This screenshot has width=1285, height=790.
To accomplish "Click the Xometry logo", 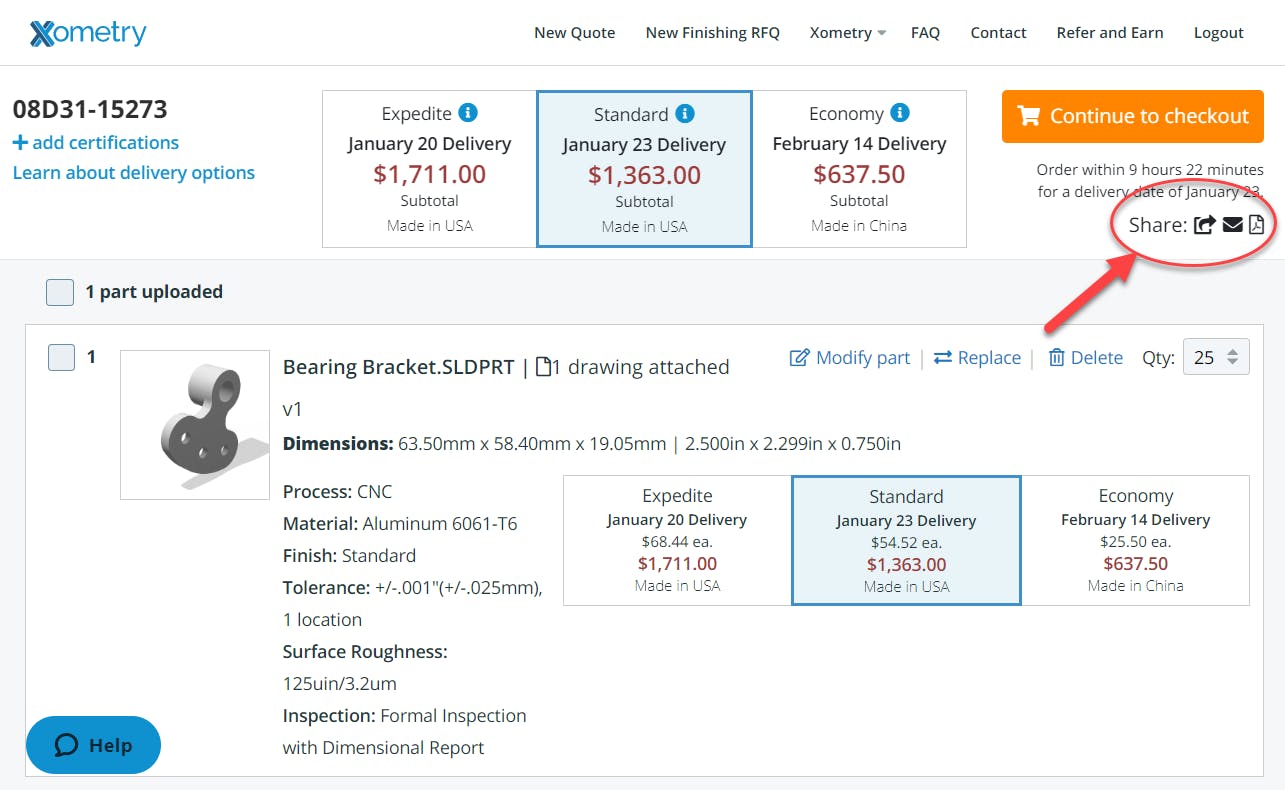I will [x=88, y=33].
